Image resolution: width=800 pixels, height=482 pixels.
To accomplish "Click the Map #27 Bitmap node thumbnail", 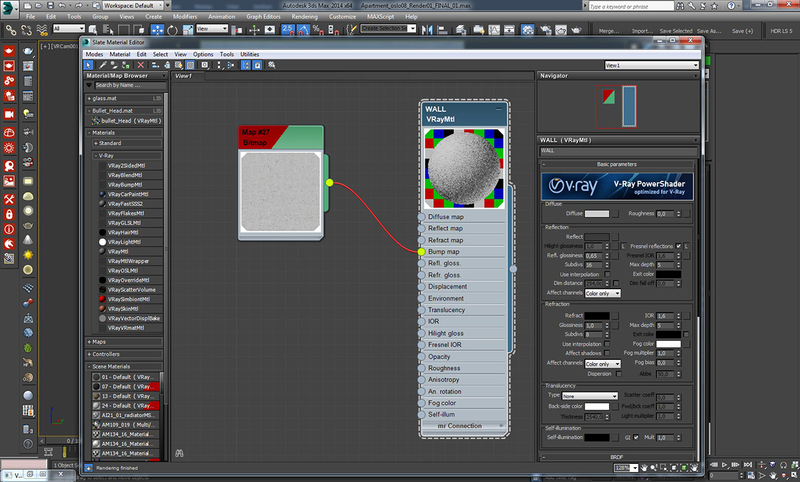I will point(281,191).
